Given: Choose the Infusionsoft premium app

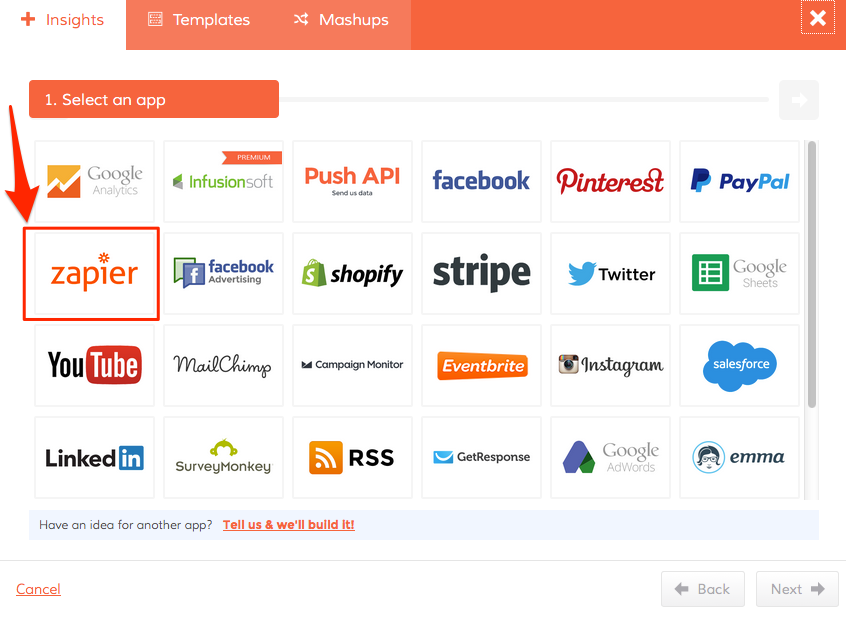Looking at the screenshot, I should [223, 181].
